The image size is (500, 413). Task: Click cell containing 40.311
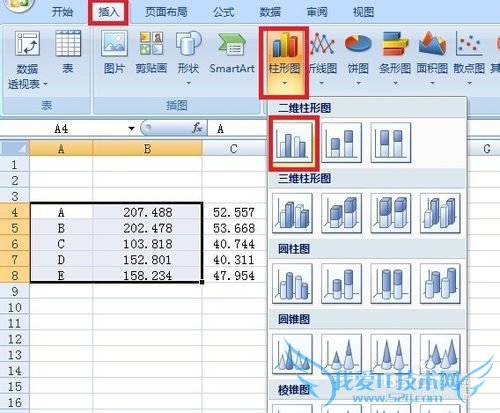tap(234, 260)
